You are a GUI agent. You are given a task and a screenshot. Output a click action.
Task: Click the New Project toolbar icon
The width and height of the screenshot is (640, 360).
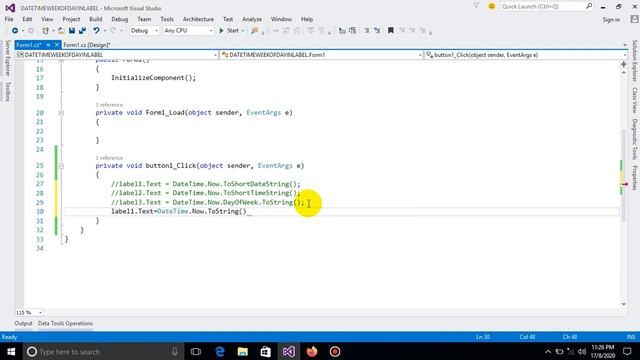[x=45, y=31]
